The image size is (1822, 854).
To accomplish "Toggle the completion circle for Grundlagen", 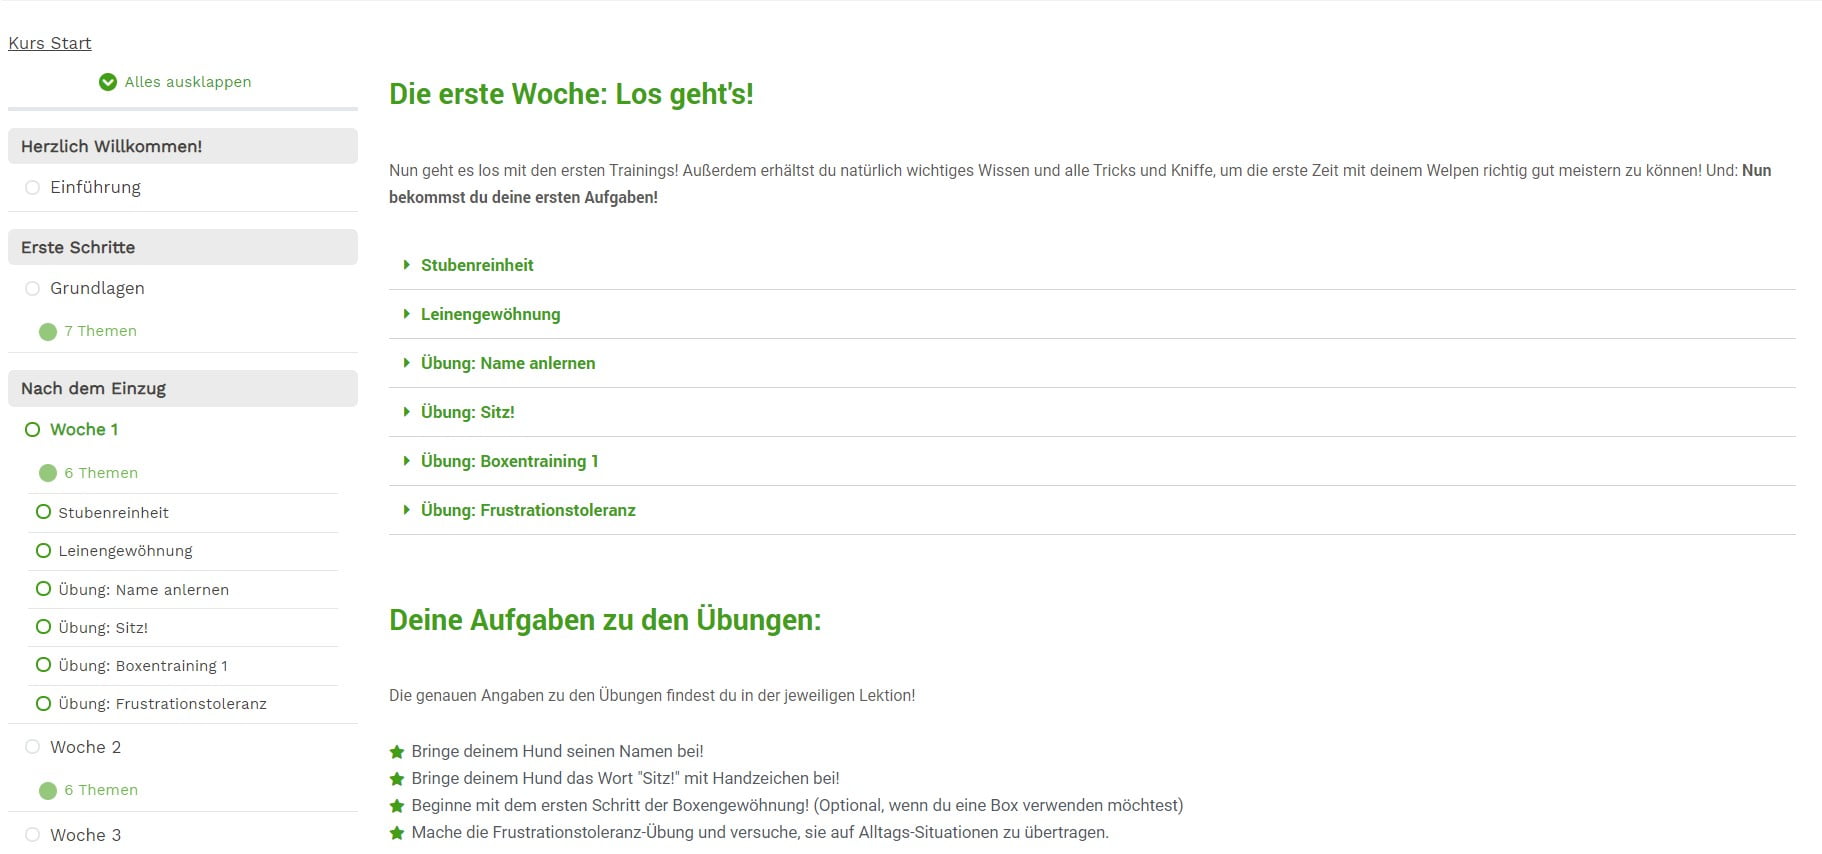I will click(x=33, y=289).
